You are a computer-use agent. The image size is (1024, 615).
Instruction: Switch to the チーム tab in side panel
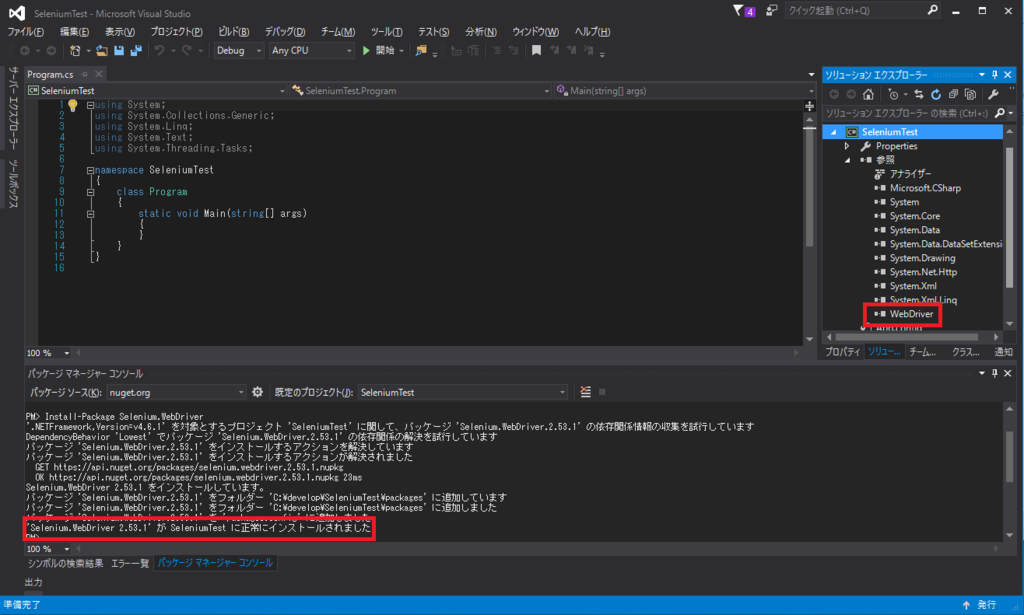click(x=922, y=352)
